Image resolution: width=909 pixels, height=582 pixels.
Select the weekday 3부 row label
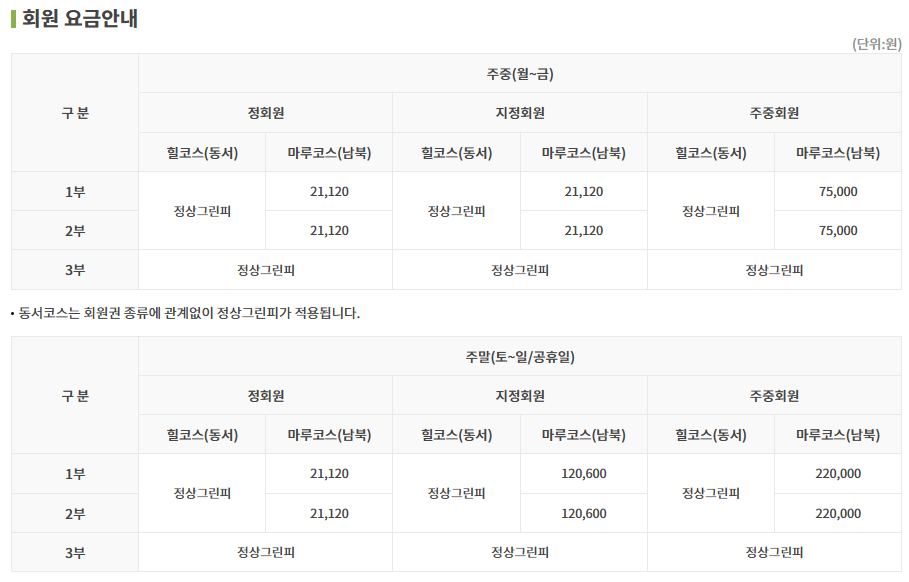click(75, 270)
